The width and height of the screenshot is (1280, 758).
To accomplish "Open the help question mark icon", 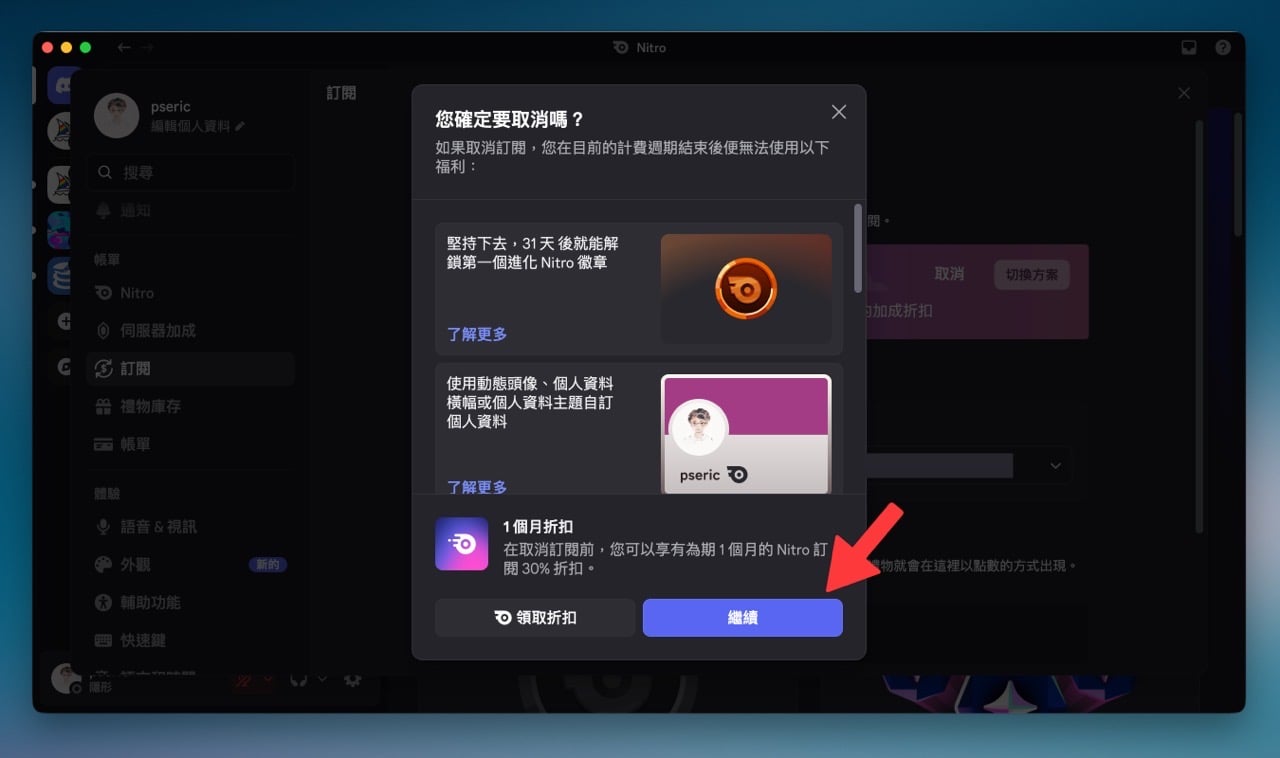I will (1222, 47).
